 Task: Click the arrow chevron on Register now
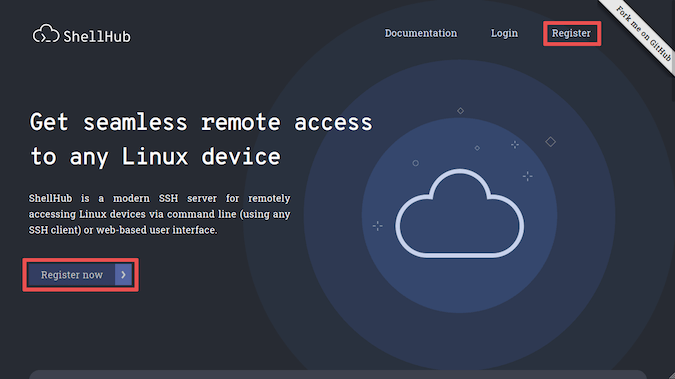[123, 275]
